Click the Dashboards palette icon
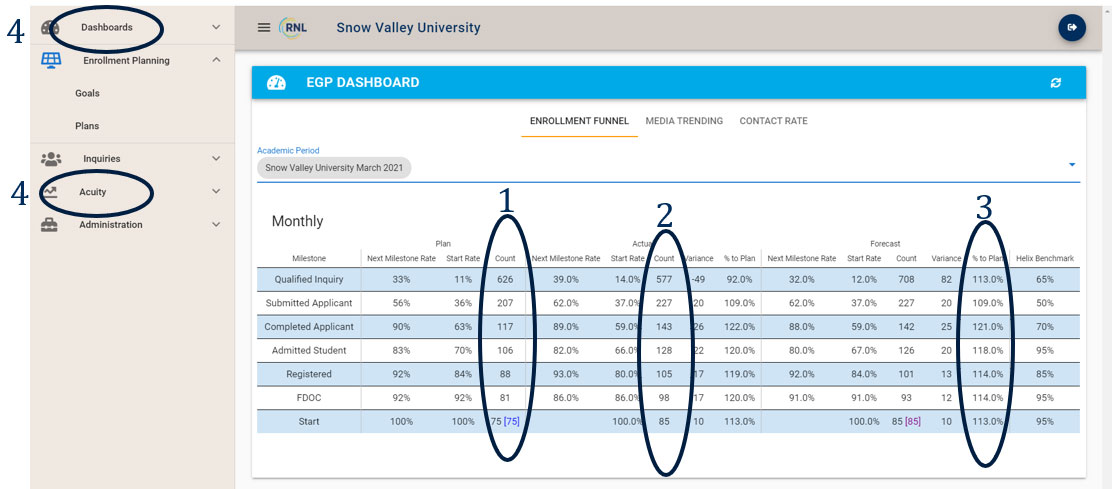The height and width of the screenshot is (489, 1114). coord(50,28)
